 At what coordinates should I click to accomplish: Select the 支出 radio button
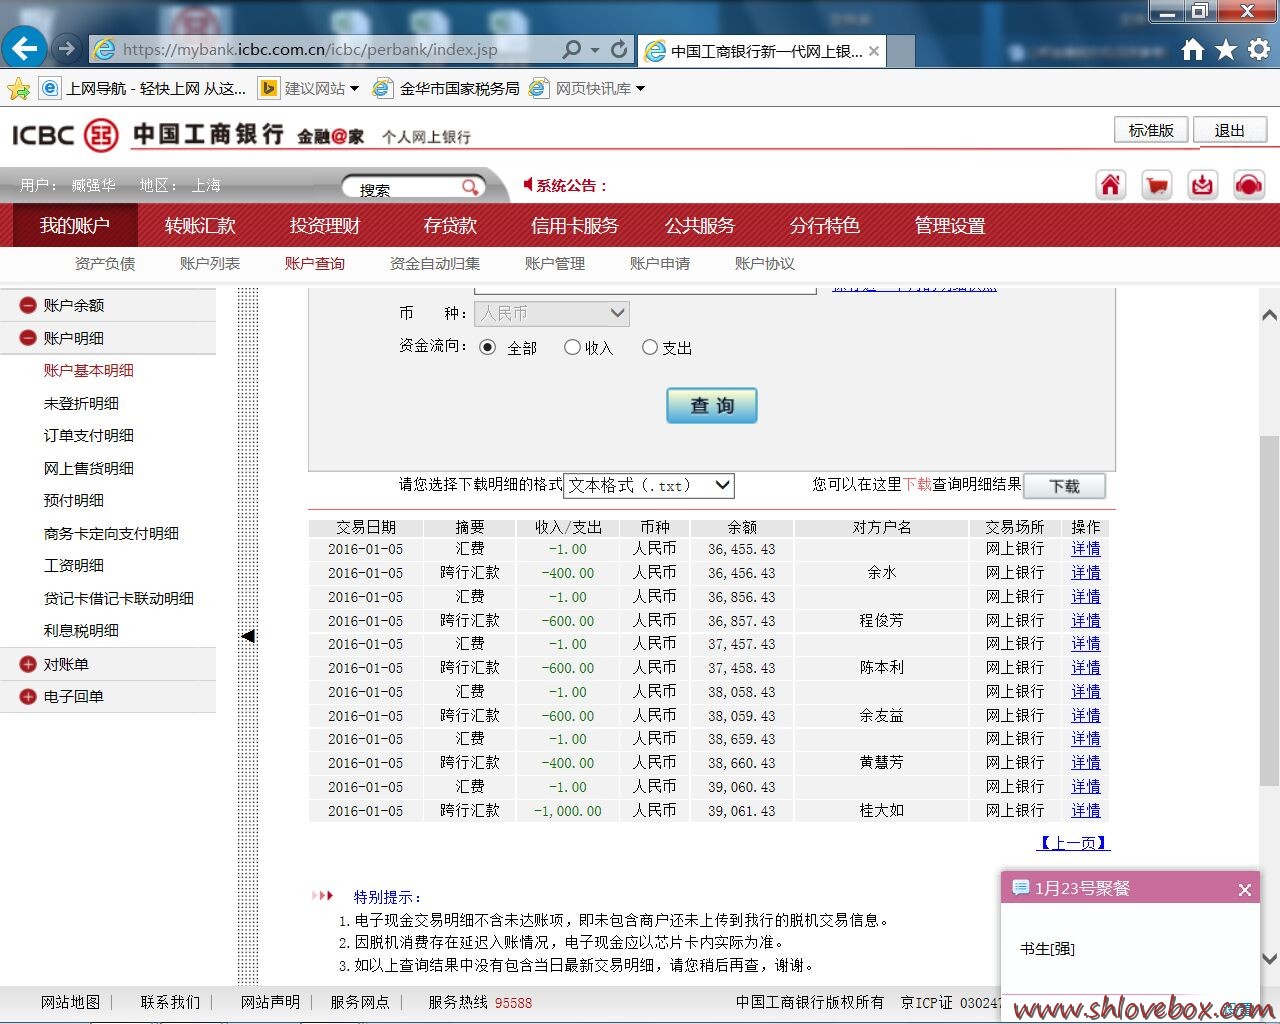650,347
